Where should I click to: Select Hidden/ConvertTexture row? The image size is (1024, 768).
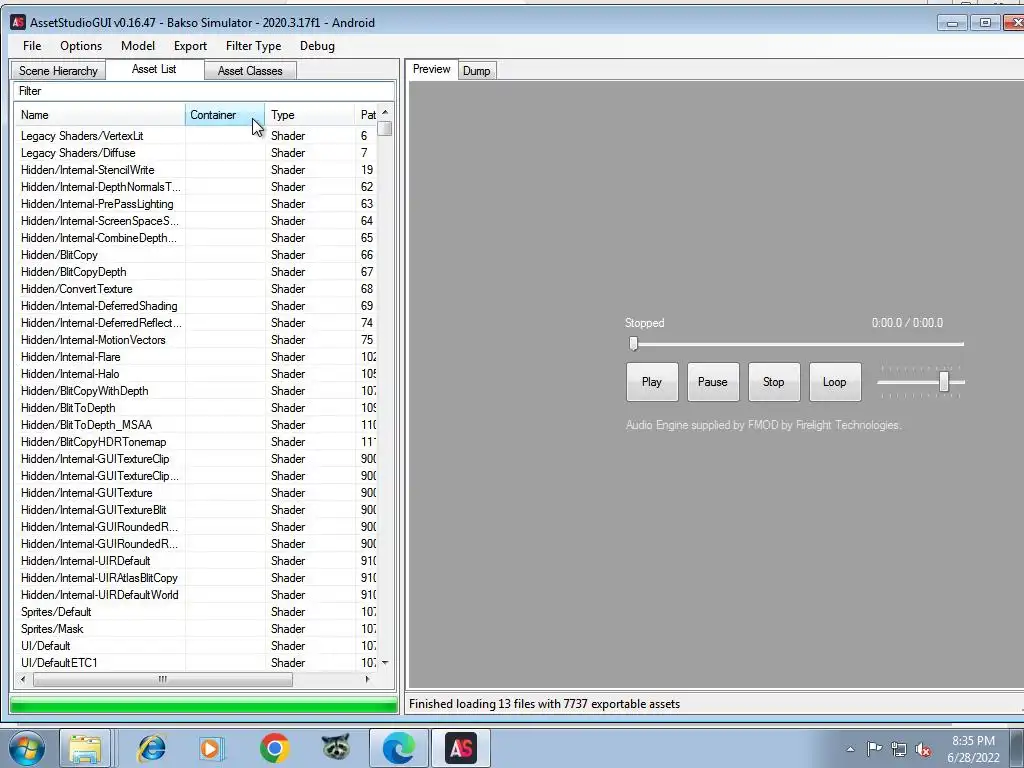[195, 289]
